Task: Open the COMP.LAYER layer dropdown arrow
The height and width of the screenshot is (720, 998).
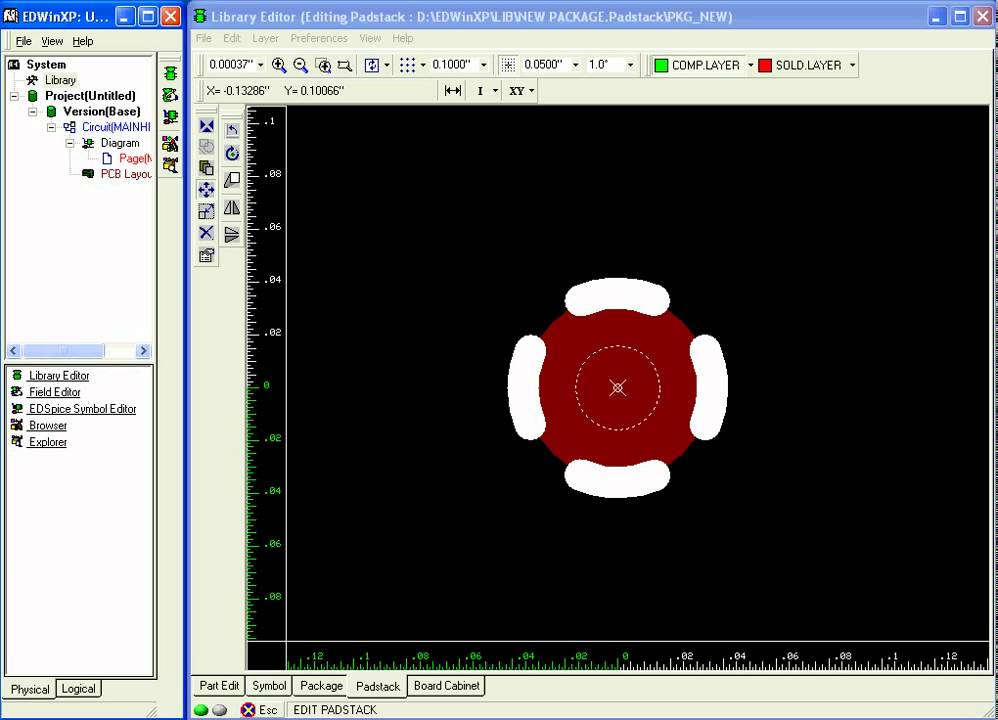Action: [x=750, y=65]
